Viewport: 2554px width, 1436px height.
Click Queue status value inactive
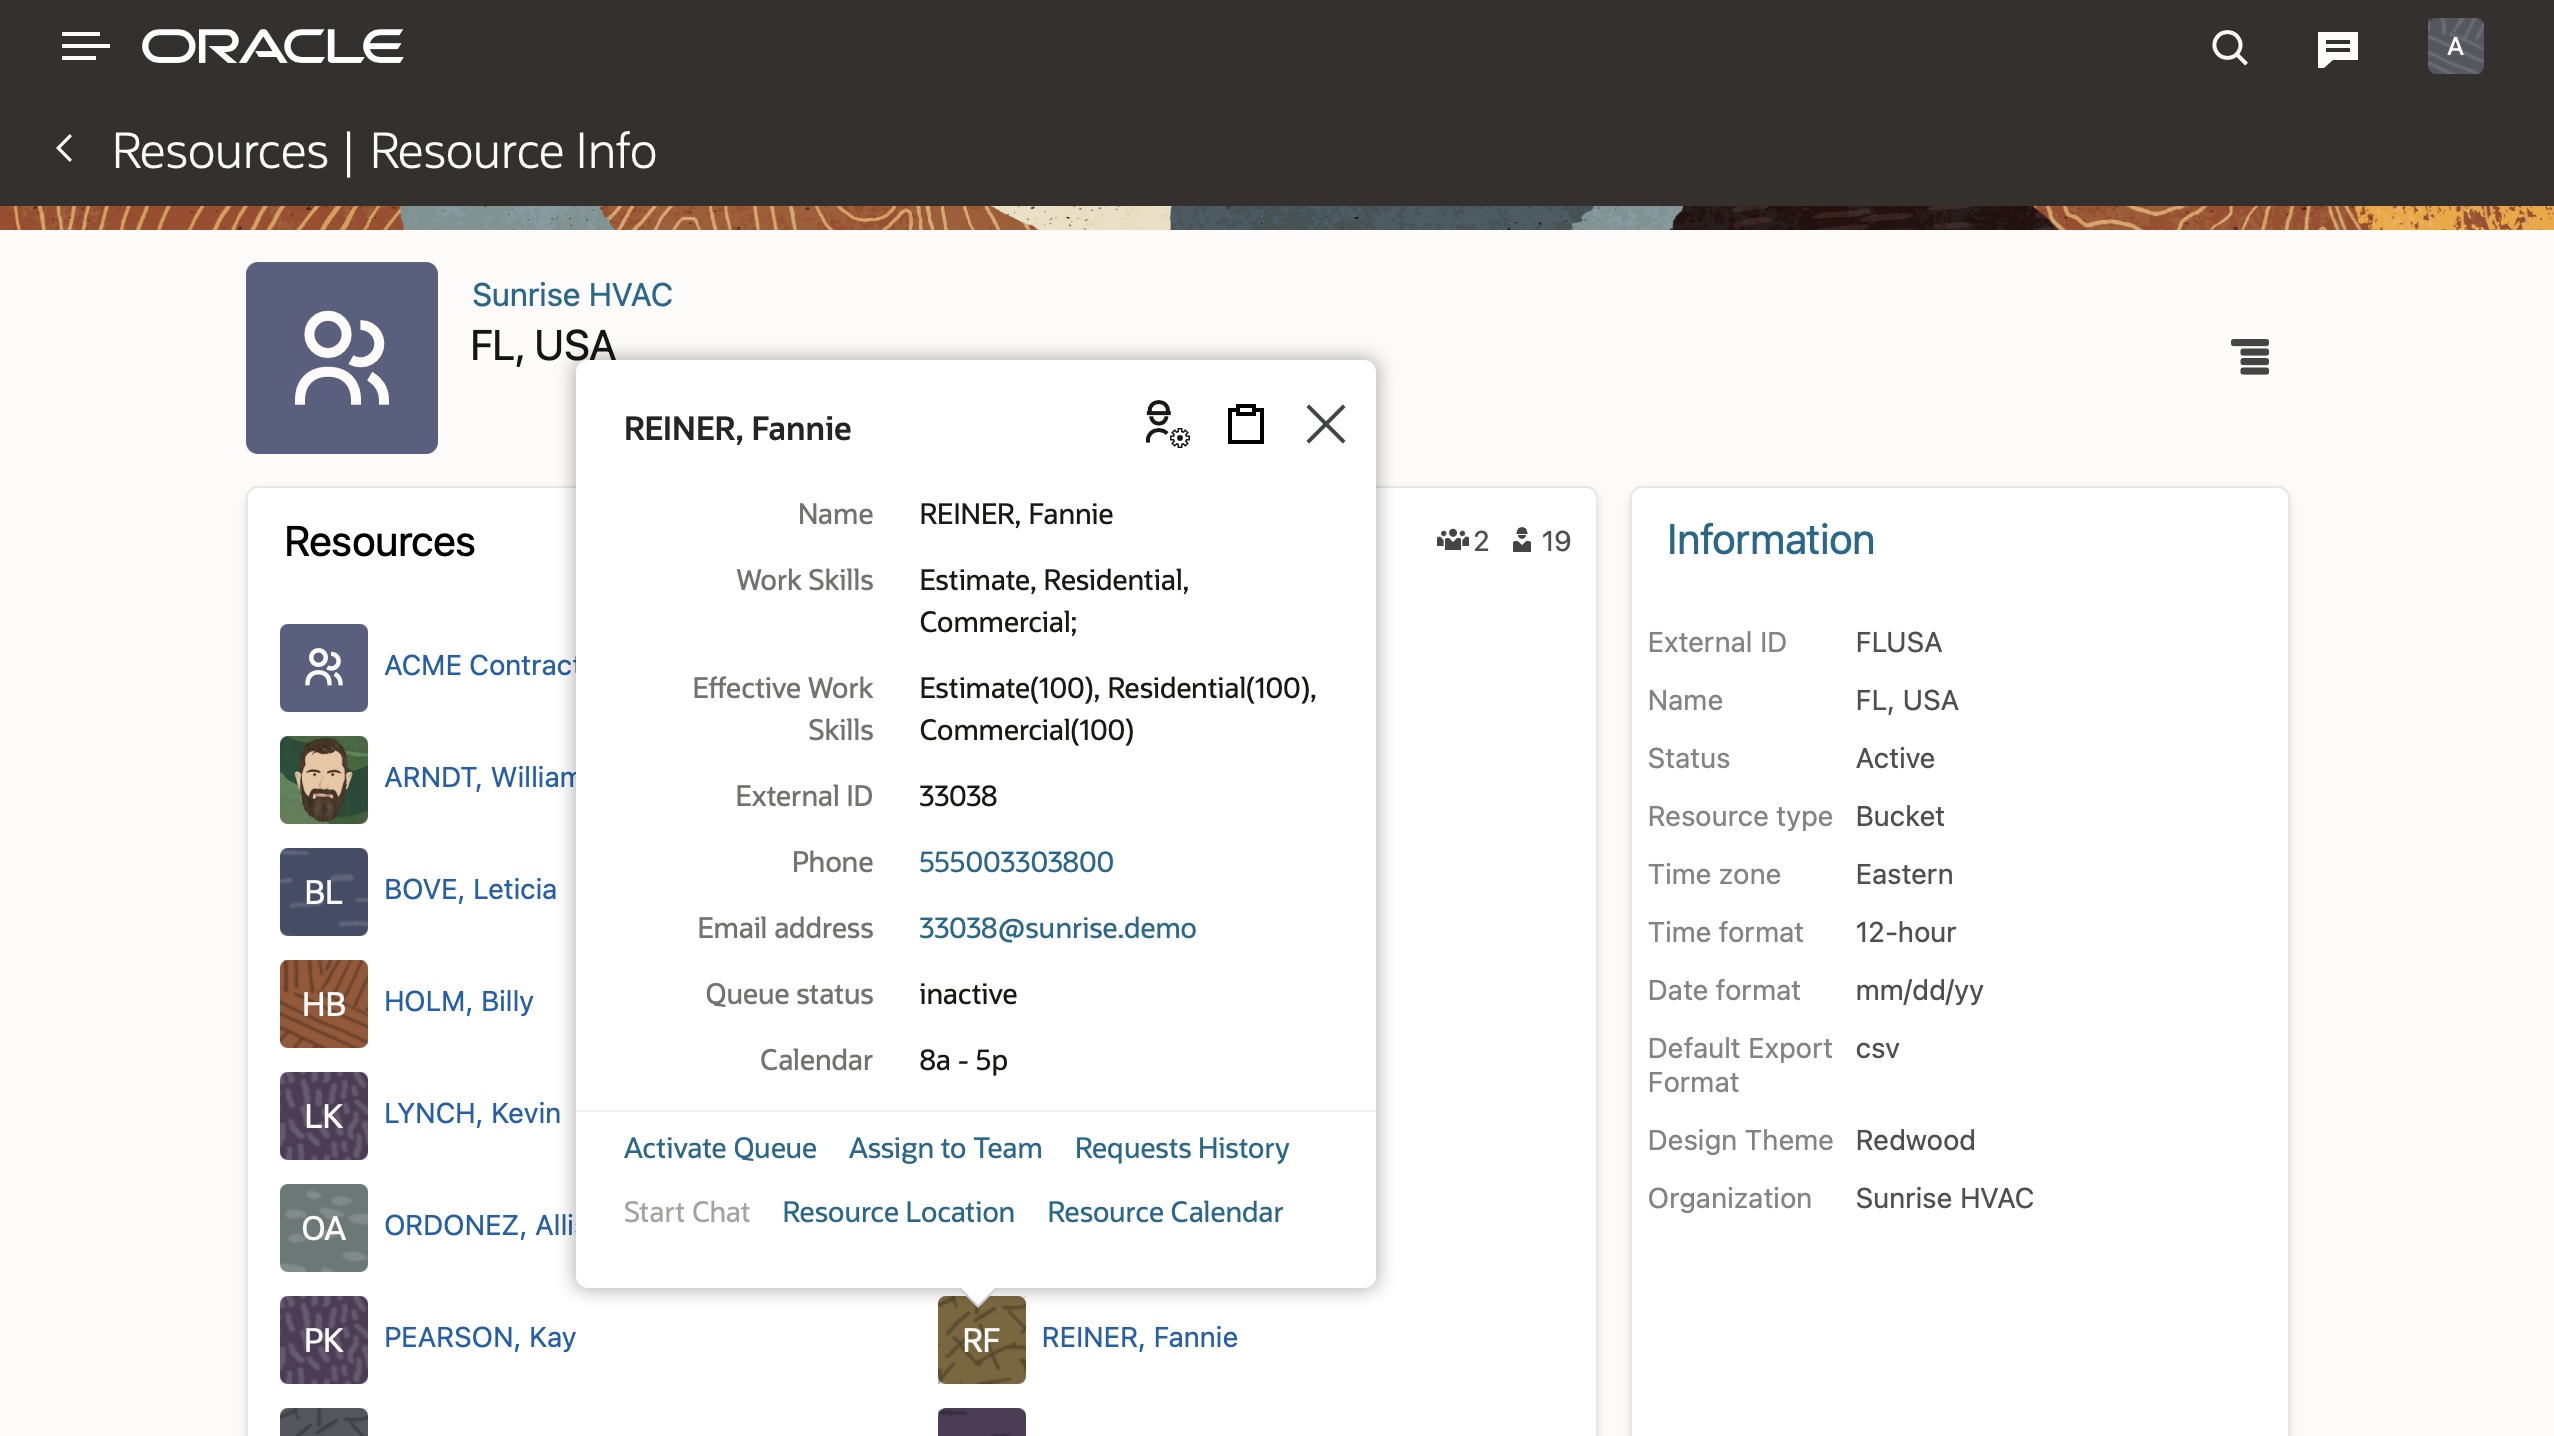point(968,994)
